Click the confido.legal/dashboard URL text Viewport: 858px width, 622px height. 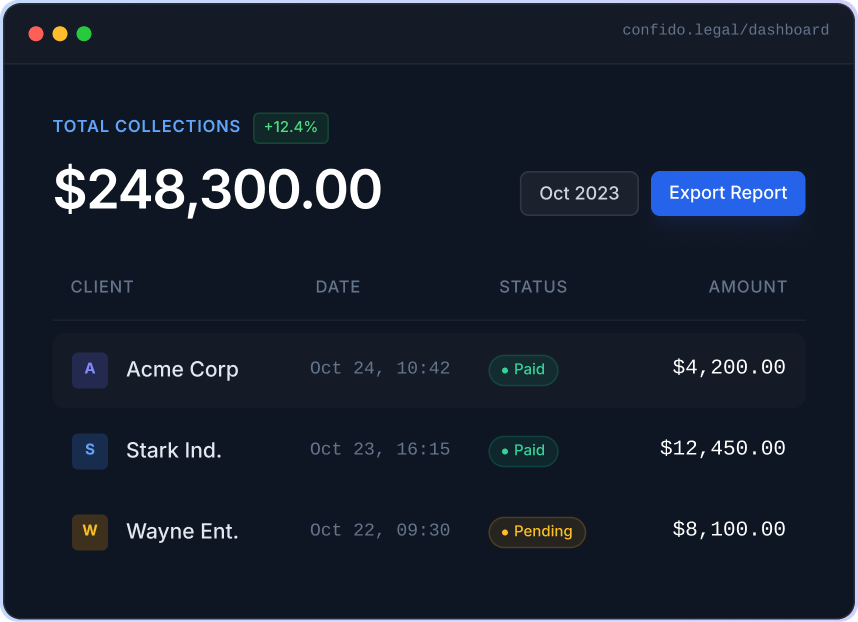[x=725, y=31]
